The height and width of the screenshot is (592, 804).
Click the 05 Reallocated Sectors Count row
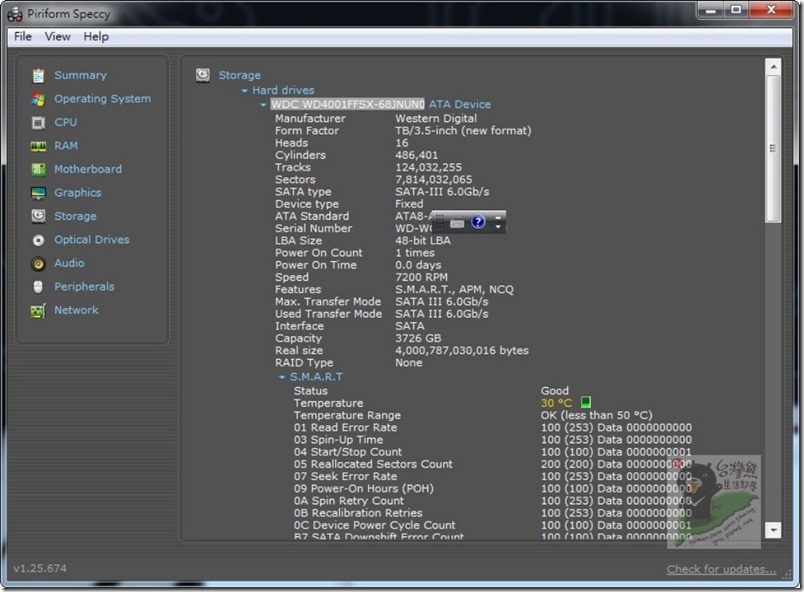tap(492, 464)
